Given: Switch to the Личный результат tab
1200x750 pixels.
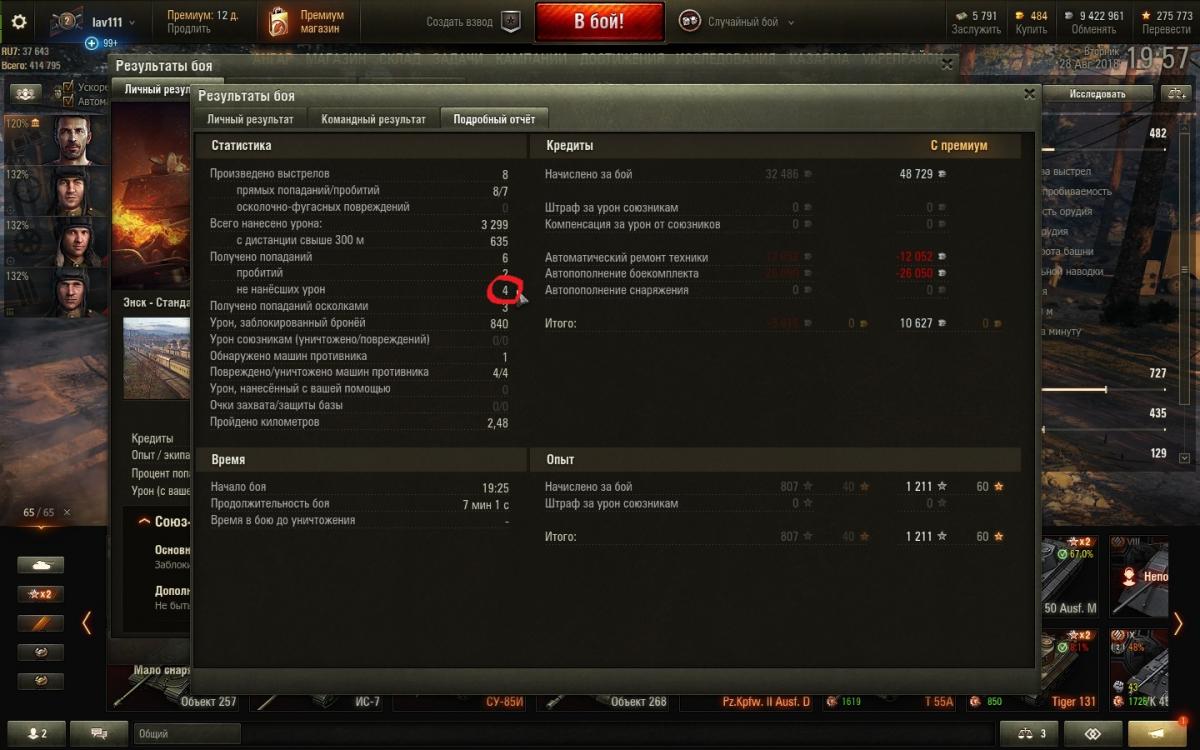Looking at the screenshot, I should pos(250,119).
